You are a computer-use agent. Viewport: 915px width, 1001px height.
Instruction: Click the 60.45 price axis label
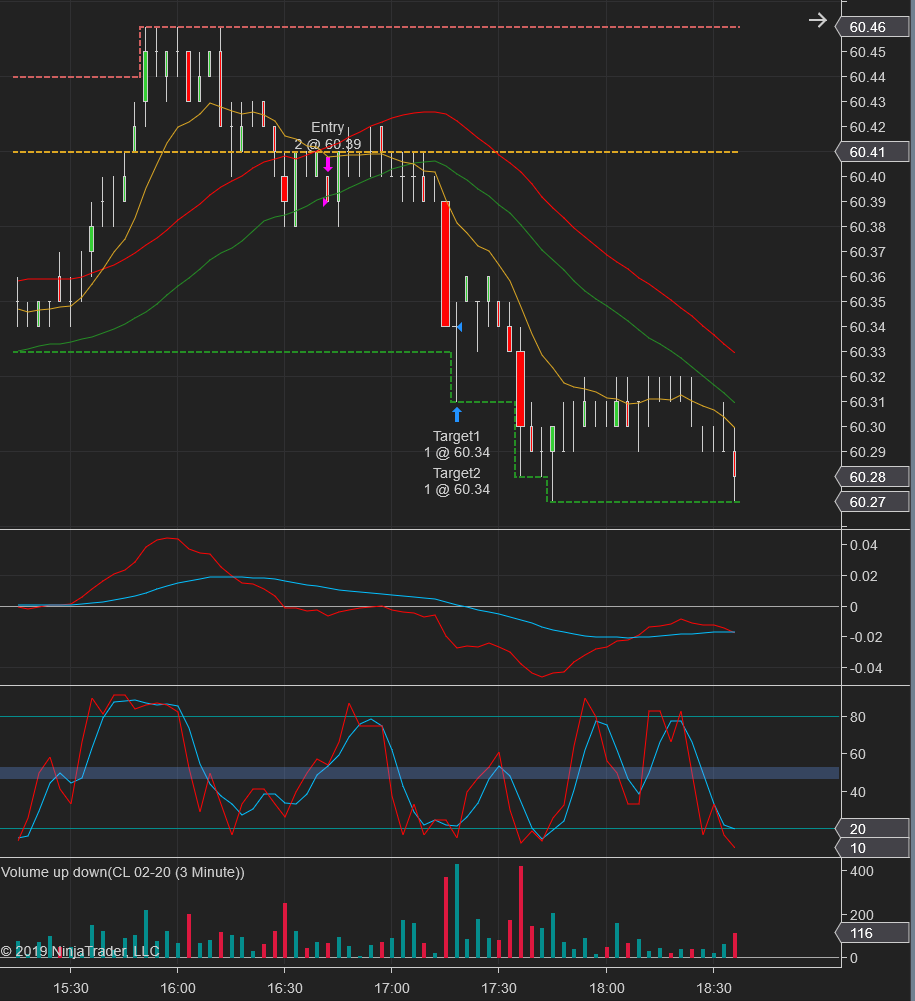tap(867, 52)
